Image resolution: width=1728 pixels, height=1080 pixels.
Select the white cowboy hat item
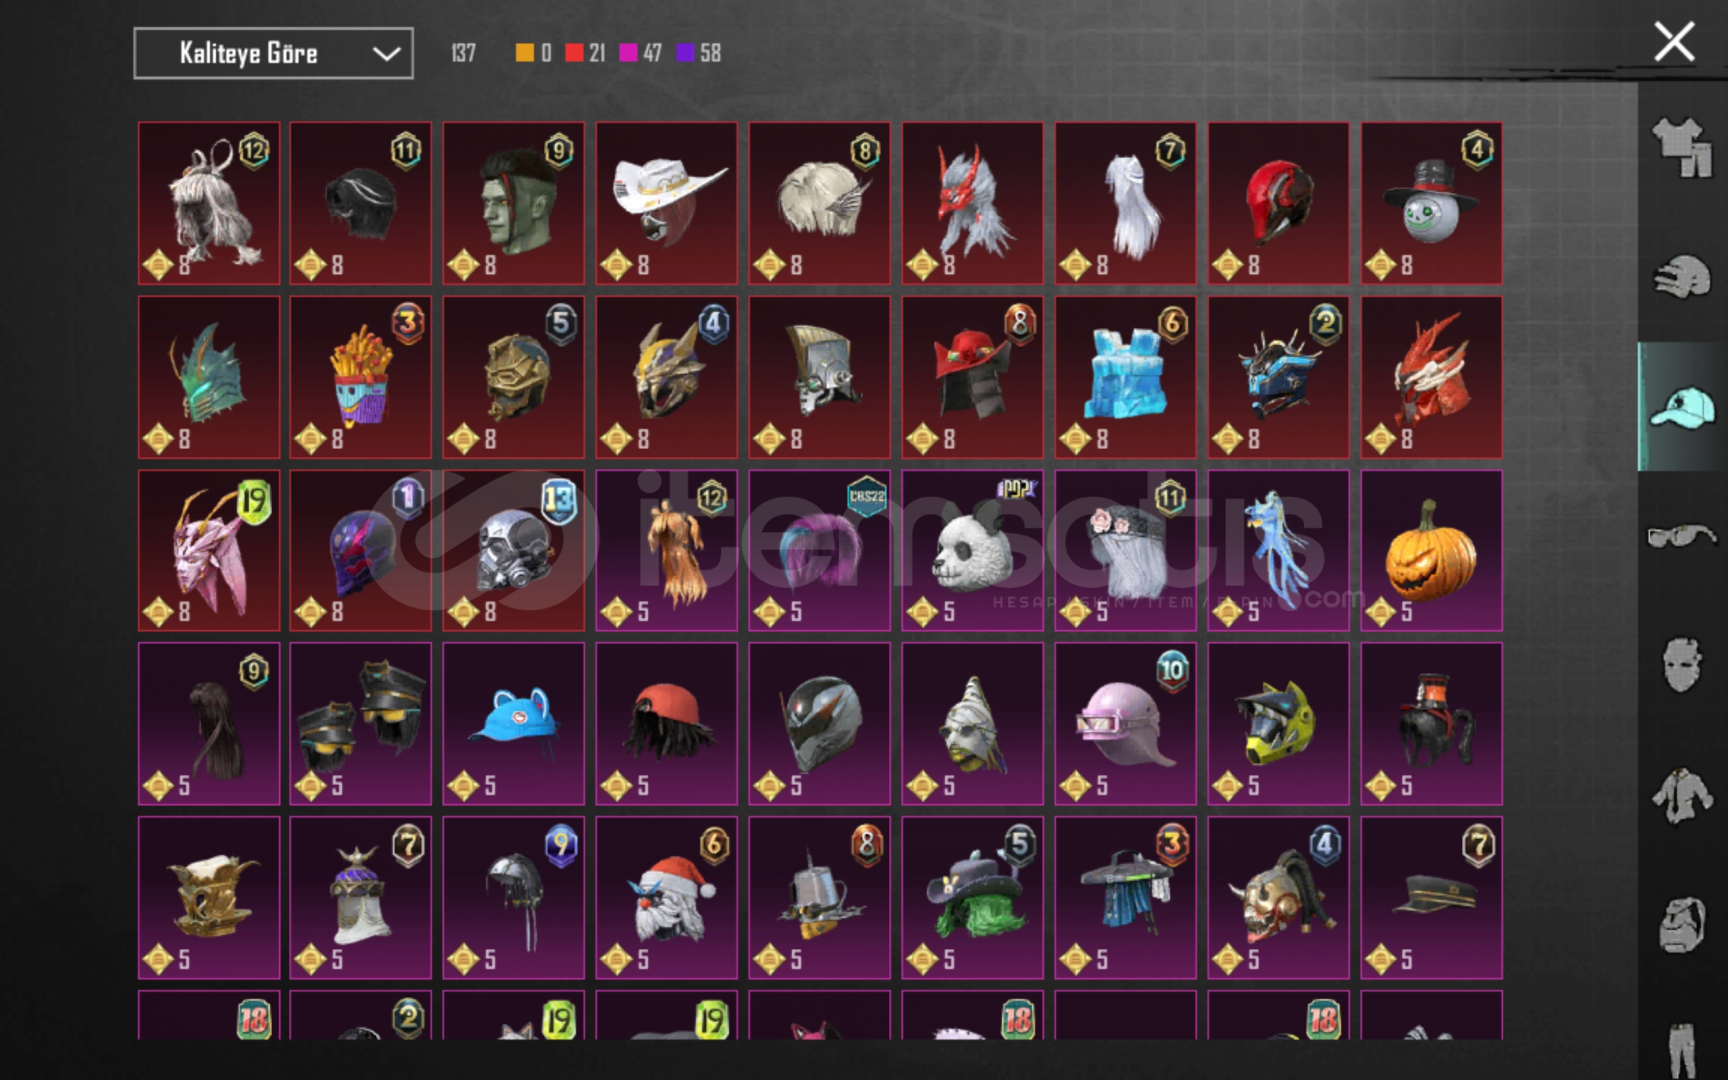coord(667,203)
